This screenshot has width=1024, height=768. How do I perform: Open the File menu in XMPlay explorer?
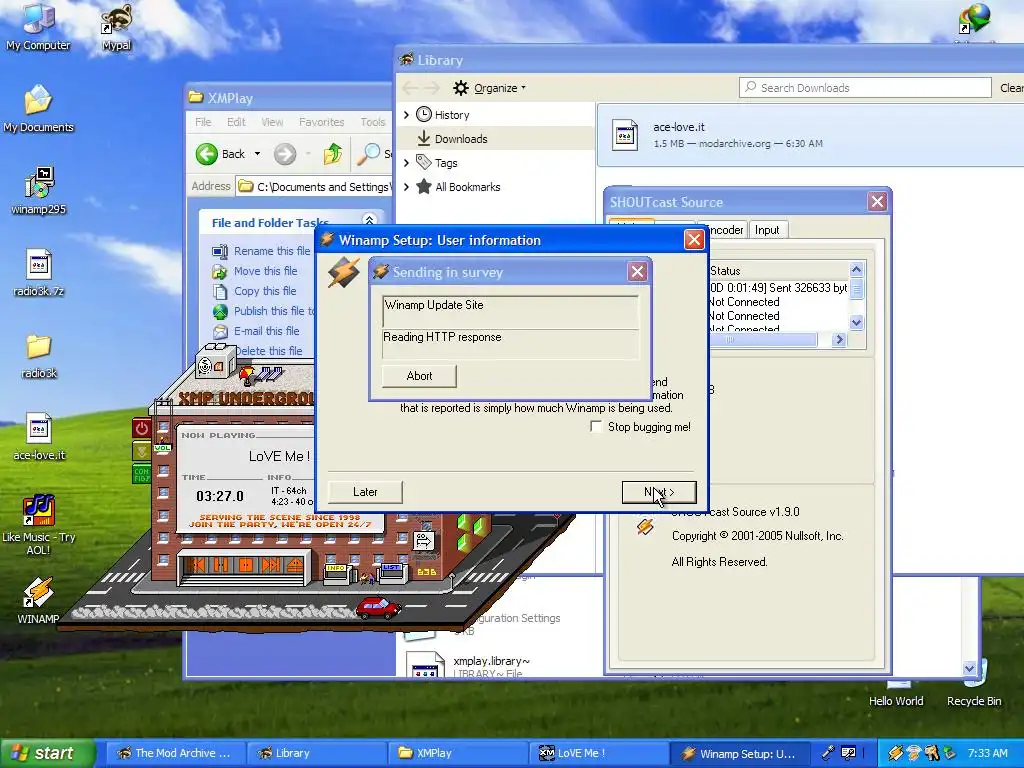pyautogui.click(x=203, y=122)
